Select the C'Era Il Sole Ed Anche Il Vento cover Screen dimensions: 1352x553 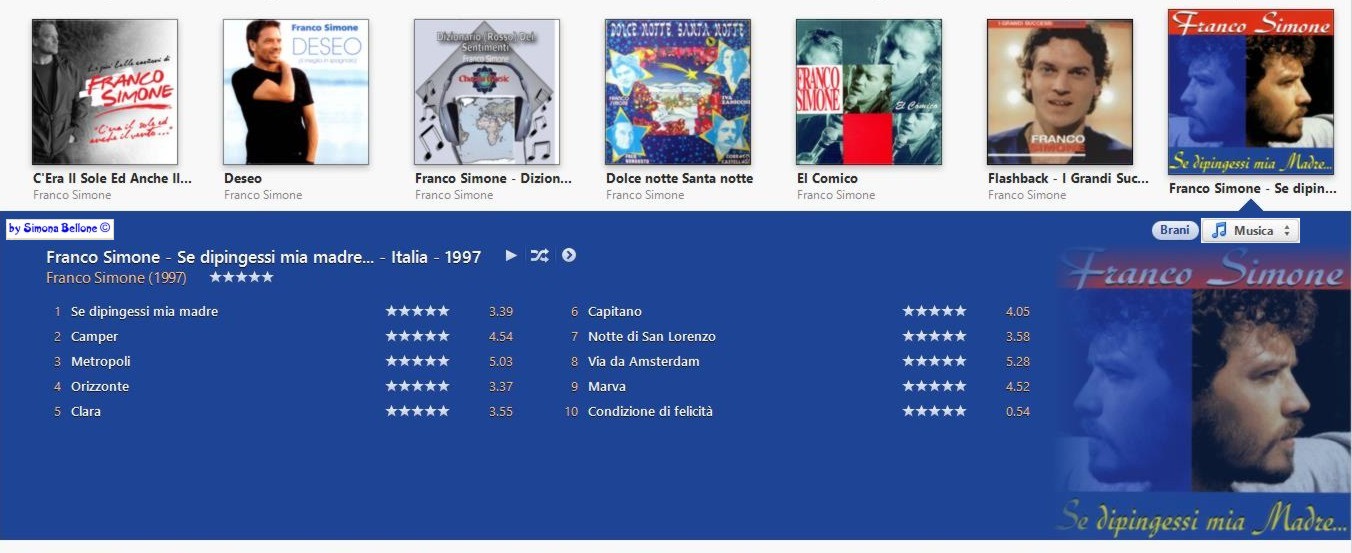[x=105, y=92]
